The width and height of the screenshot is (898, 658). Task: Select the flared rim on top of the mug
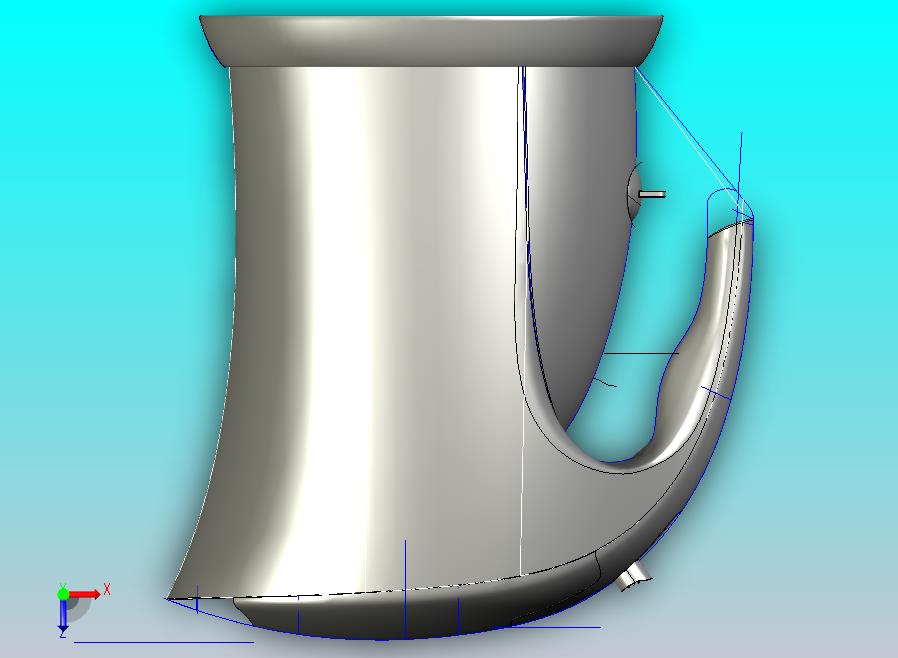[431, 41]
